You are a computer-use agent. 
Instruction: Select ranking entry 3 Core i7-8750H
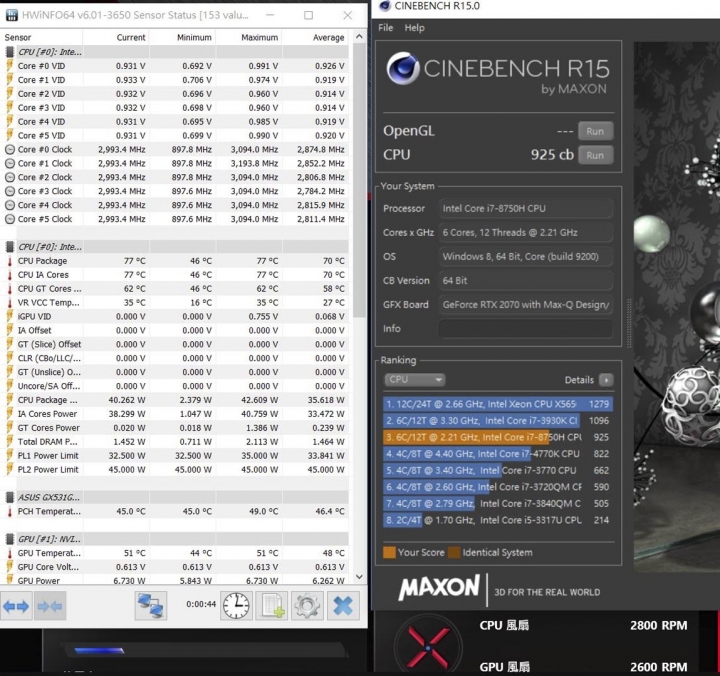pyautogui.click(x=498, y=437)
